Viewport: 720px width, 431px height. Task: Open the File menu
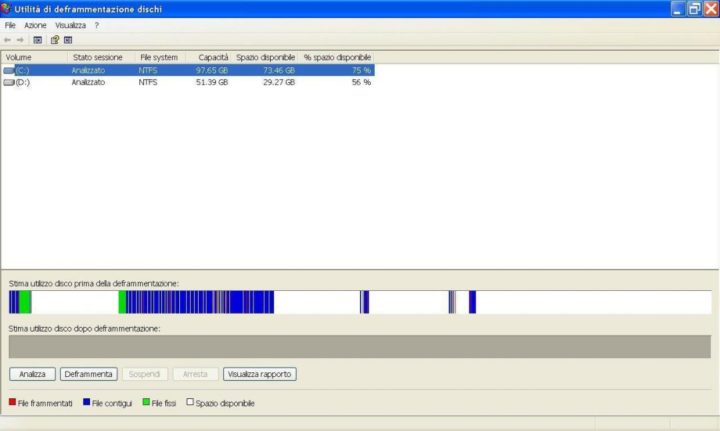(x=10, y=25)
